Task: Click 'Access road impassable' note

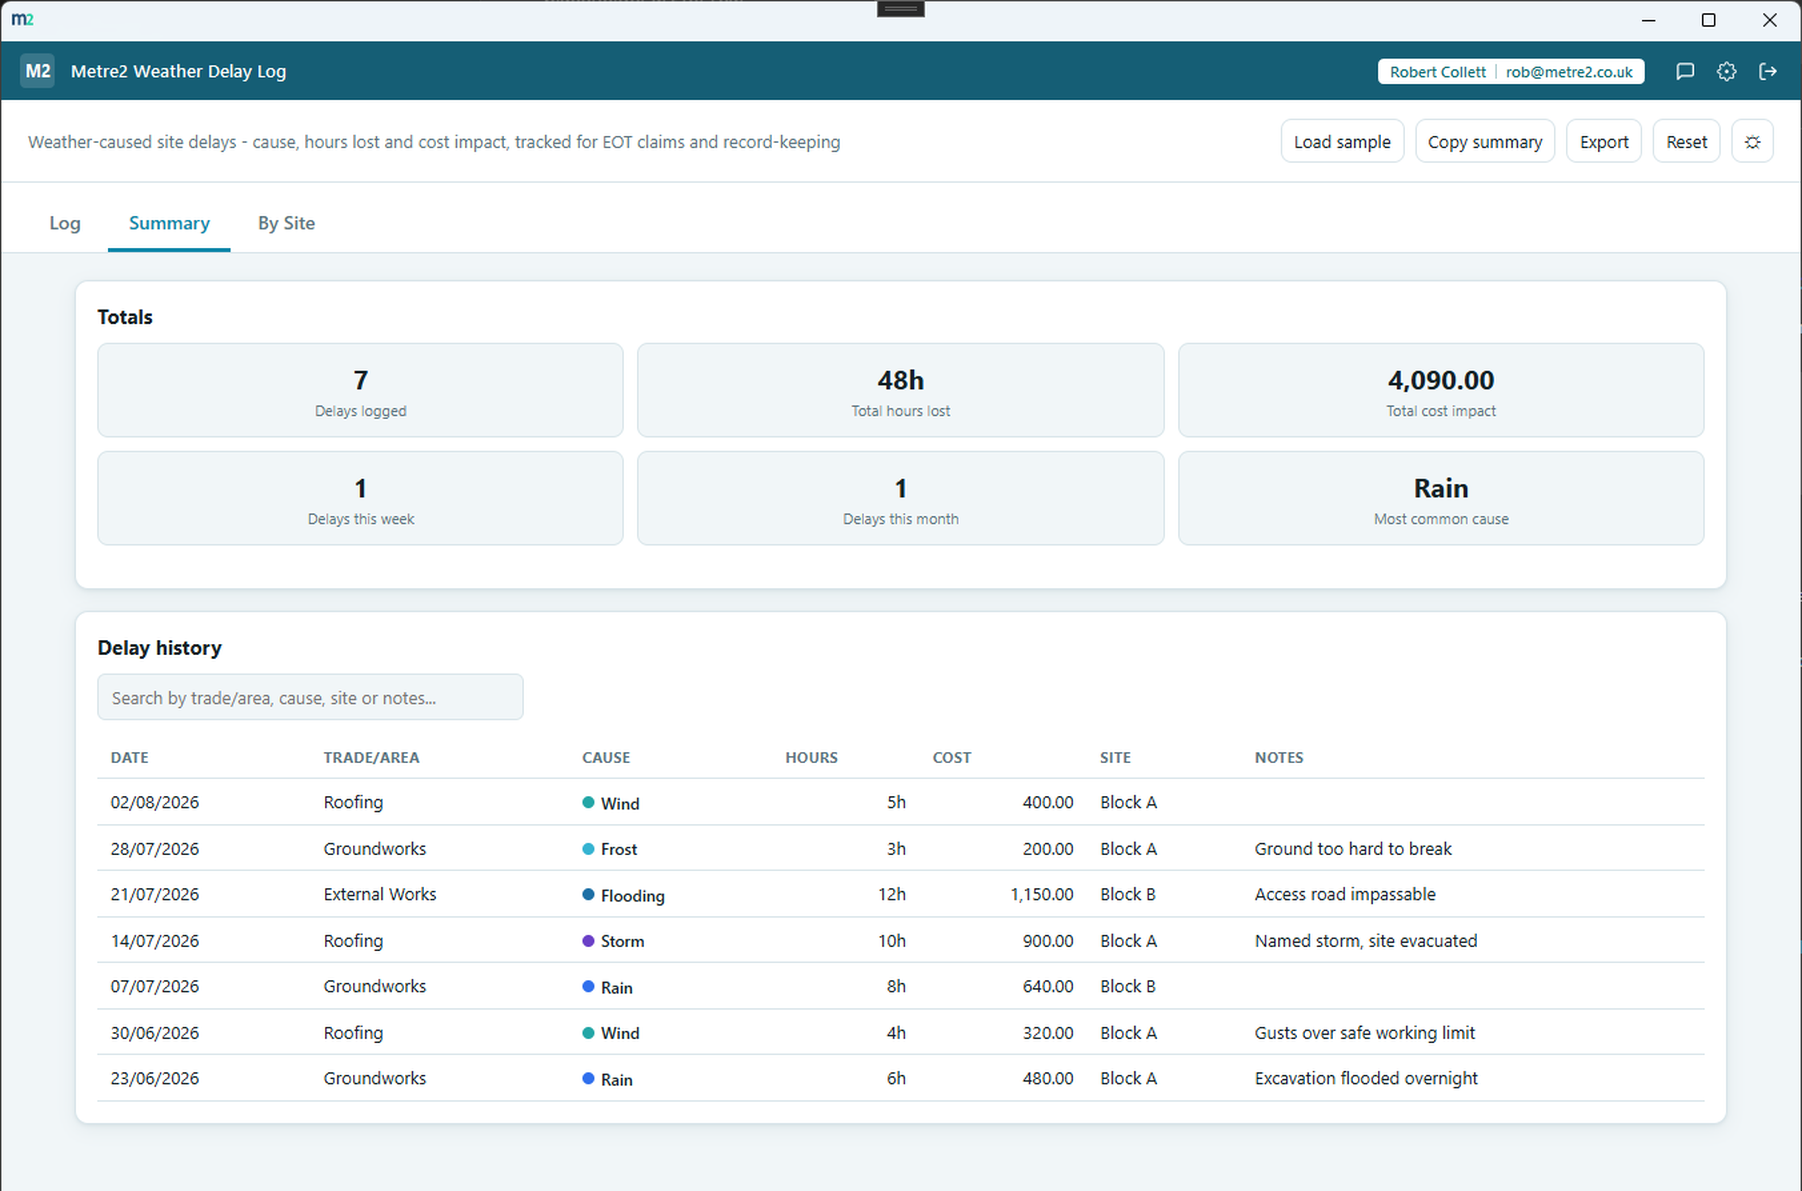Action: coord(1345,894)
